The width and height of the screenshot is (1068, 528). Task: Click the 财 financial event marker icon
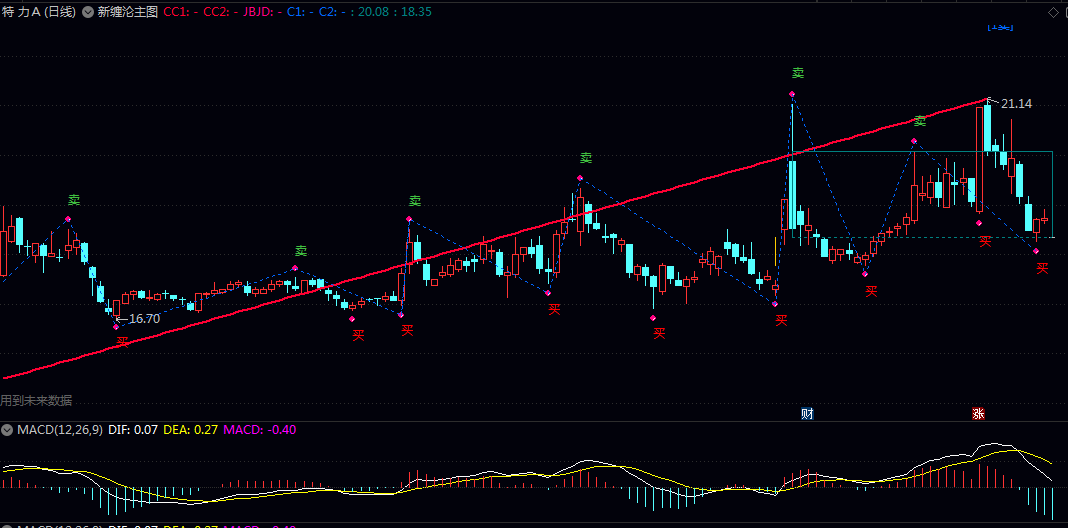pyautogui.click(x=807, y=413)
